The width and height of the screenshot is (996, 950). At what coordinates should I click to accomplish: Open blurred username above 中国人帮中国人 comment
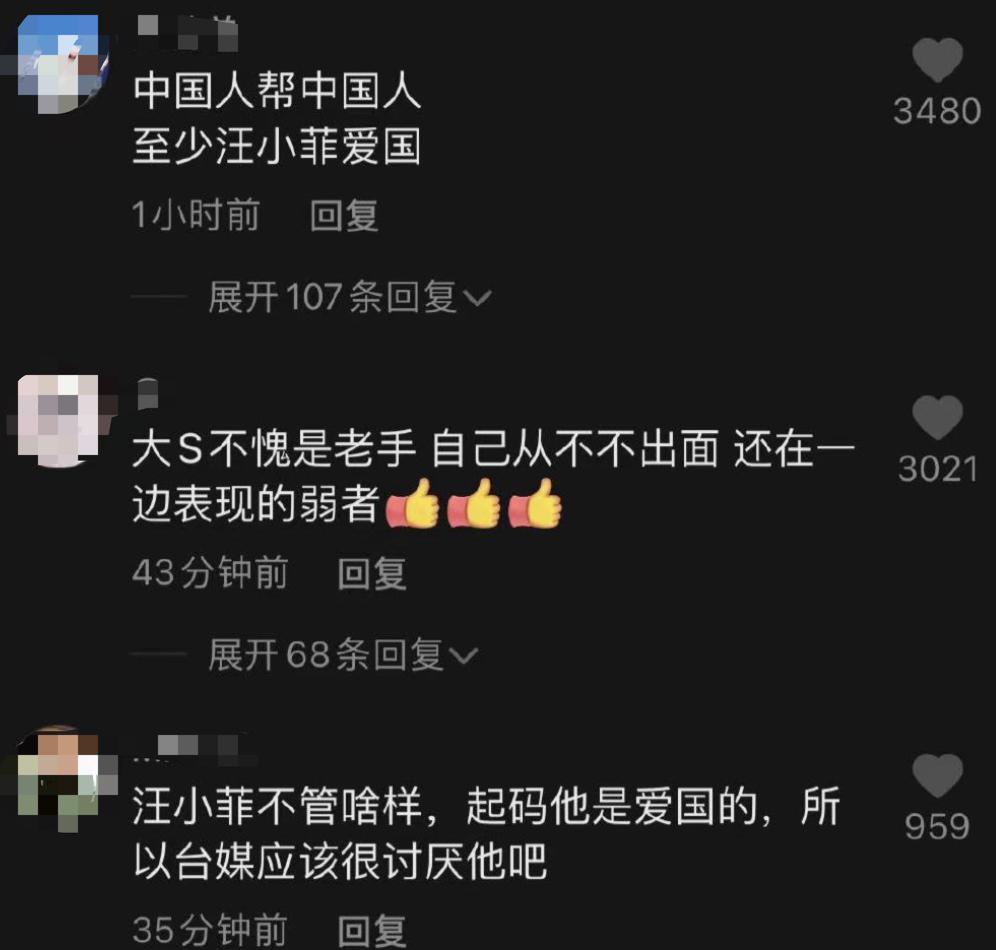[x=187, y=33]
